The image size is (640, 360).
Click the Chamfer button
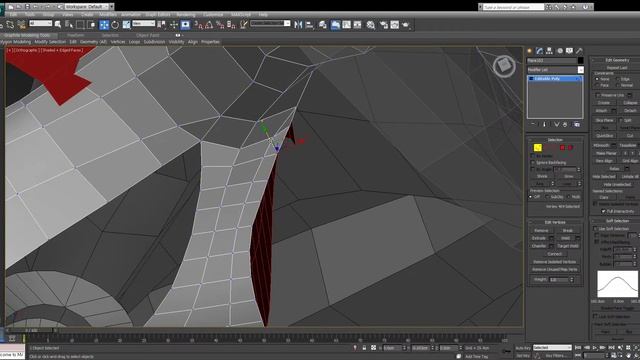(x=539, y=246)
